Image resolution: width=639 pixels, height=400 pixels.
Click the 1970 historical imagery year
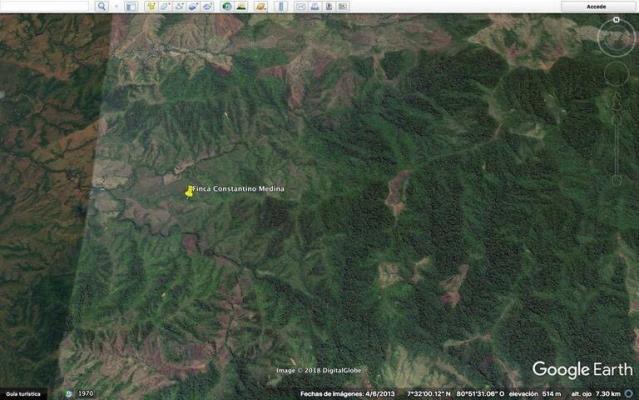tap(87, 394)
